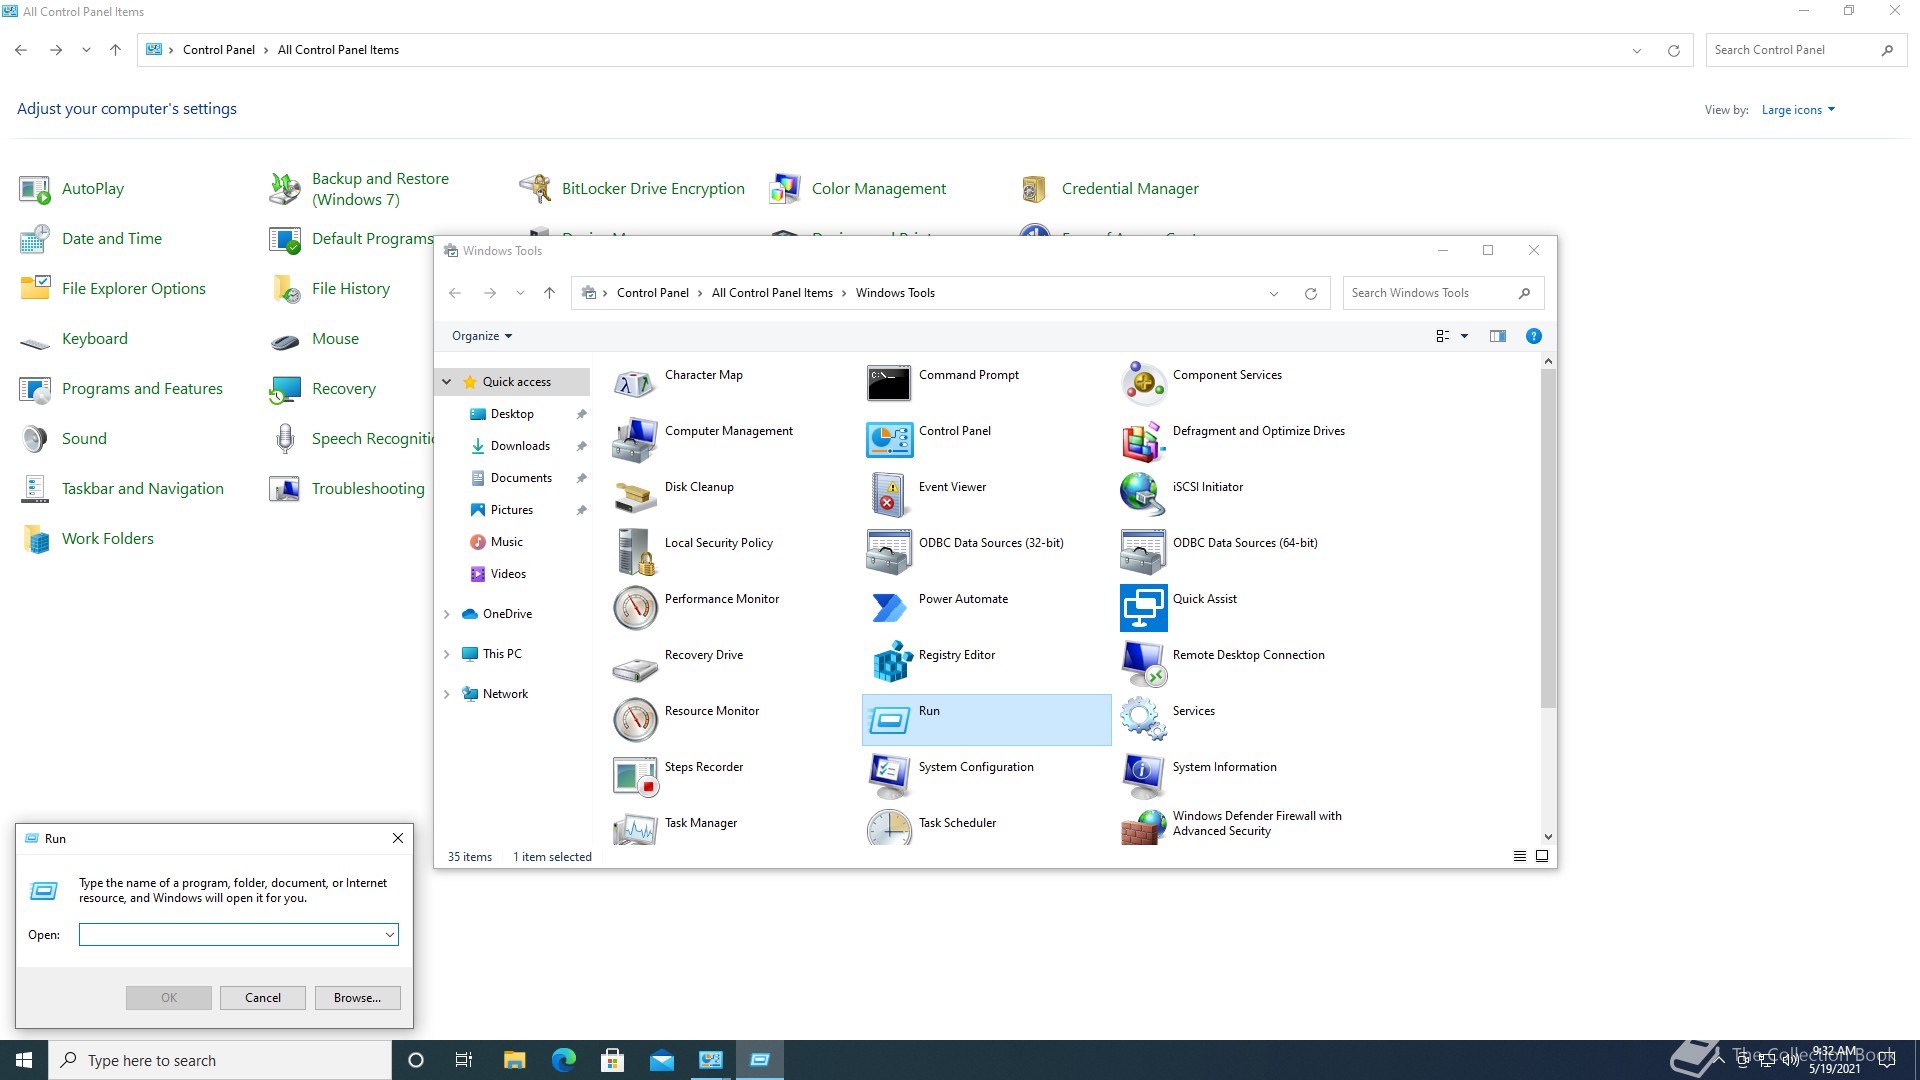Toggle the preview pane in Windows Tools
The image size is (1920, 1080).
[1497, 336]
